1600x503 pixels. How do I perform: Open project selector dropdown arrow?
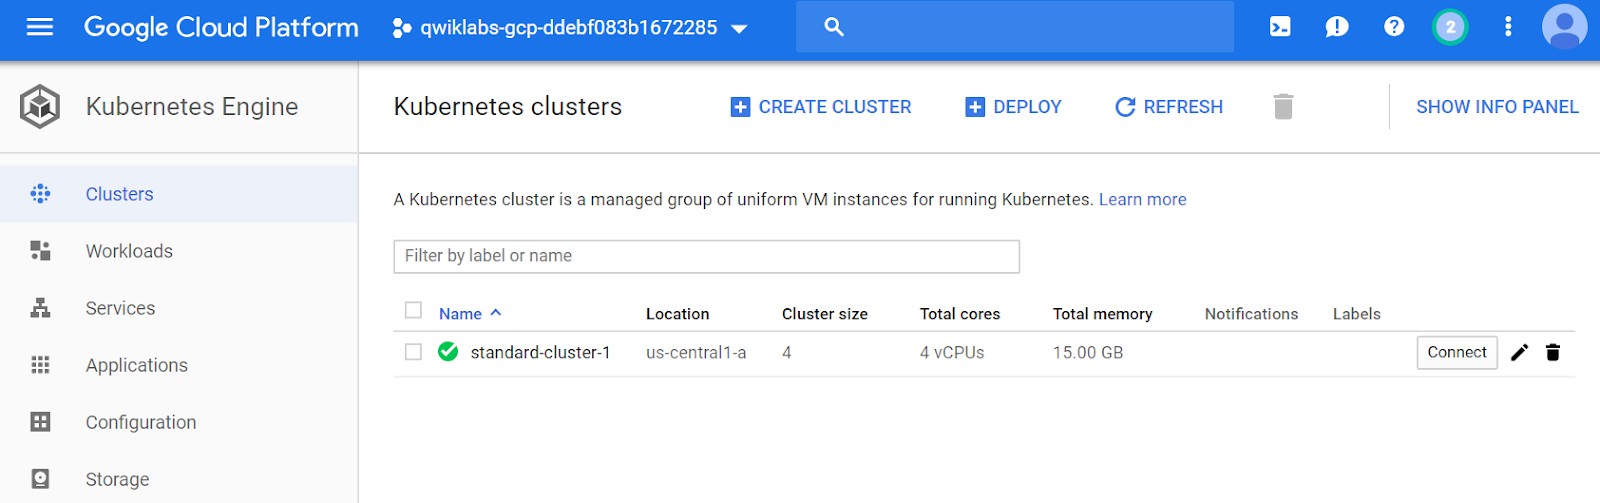pyautogui.click(x=739, y=29)
